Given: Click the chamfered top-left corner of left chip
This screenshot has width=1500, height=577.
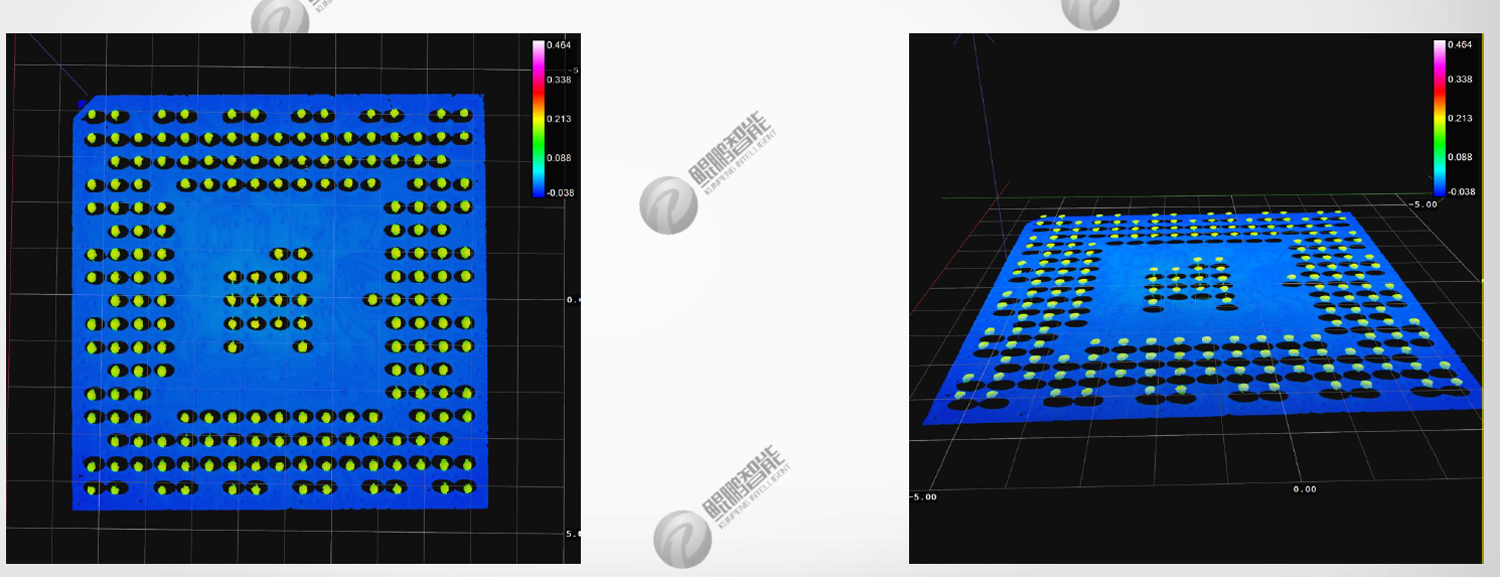Looking at the screenshot, I should point(84,103).
